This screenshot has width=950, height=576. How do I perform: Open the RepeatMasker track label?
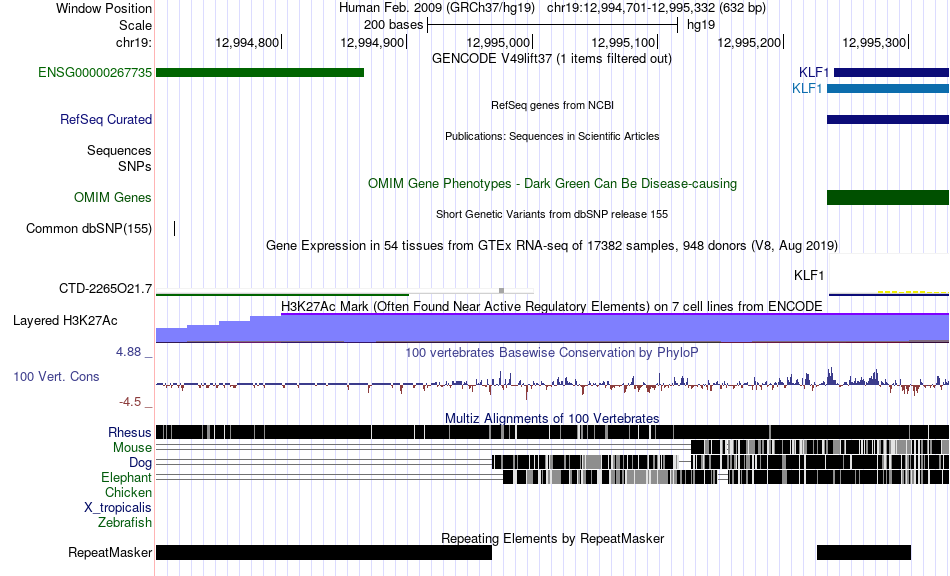(x=110, y=552)
